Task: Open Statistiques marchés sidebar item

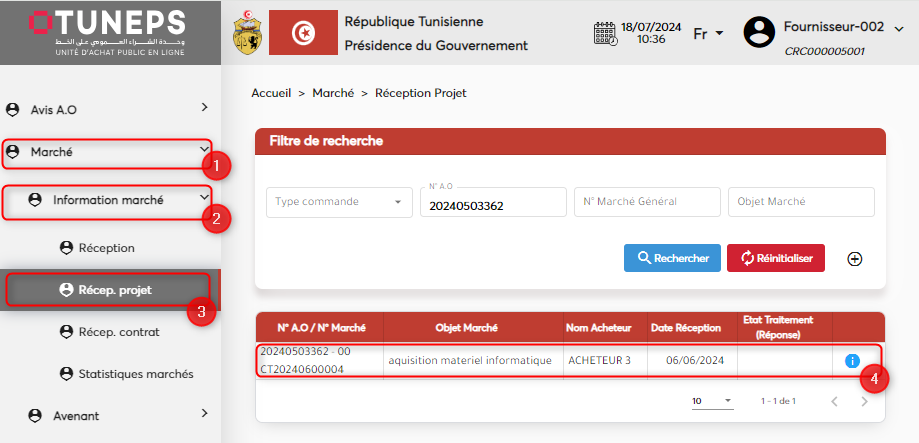Action: tap(135, 373)
